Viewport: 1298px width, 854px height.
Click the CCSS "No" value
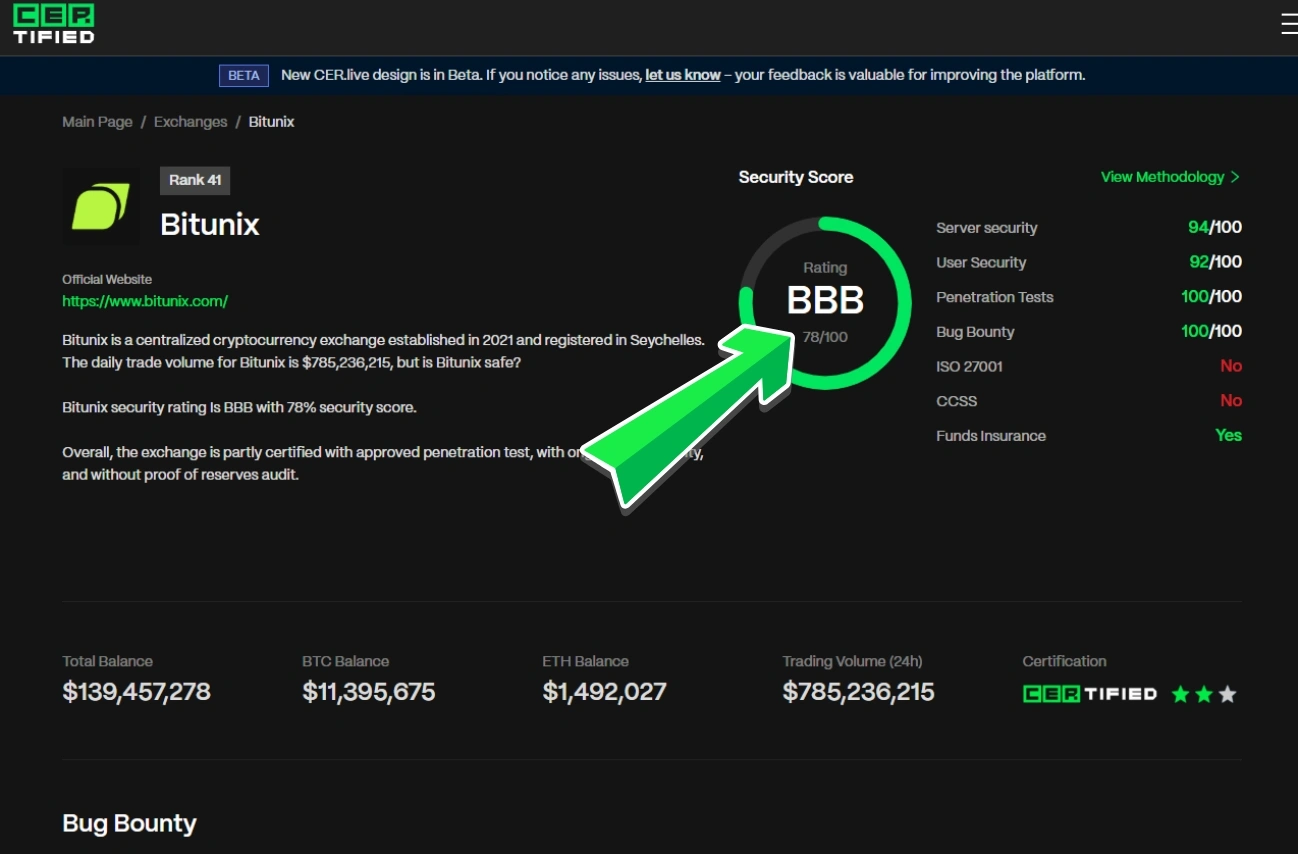tap(1231, 401)
